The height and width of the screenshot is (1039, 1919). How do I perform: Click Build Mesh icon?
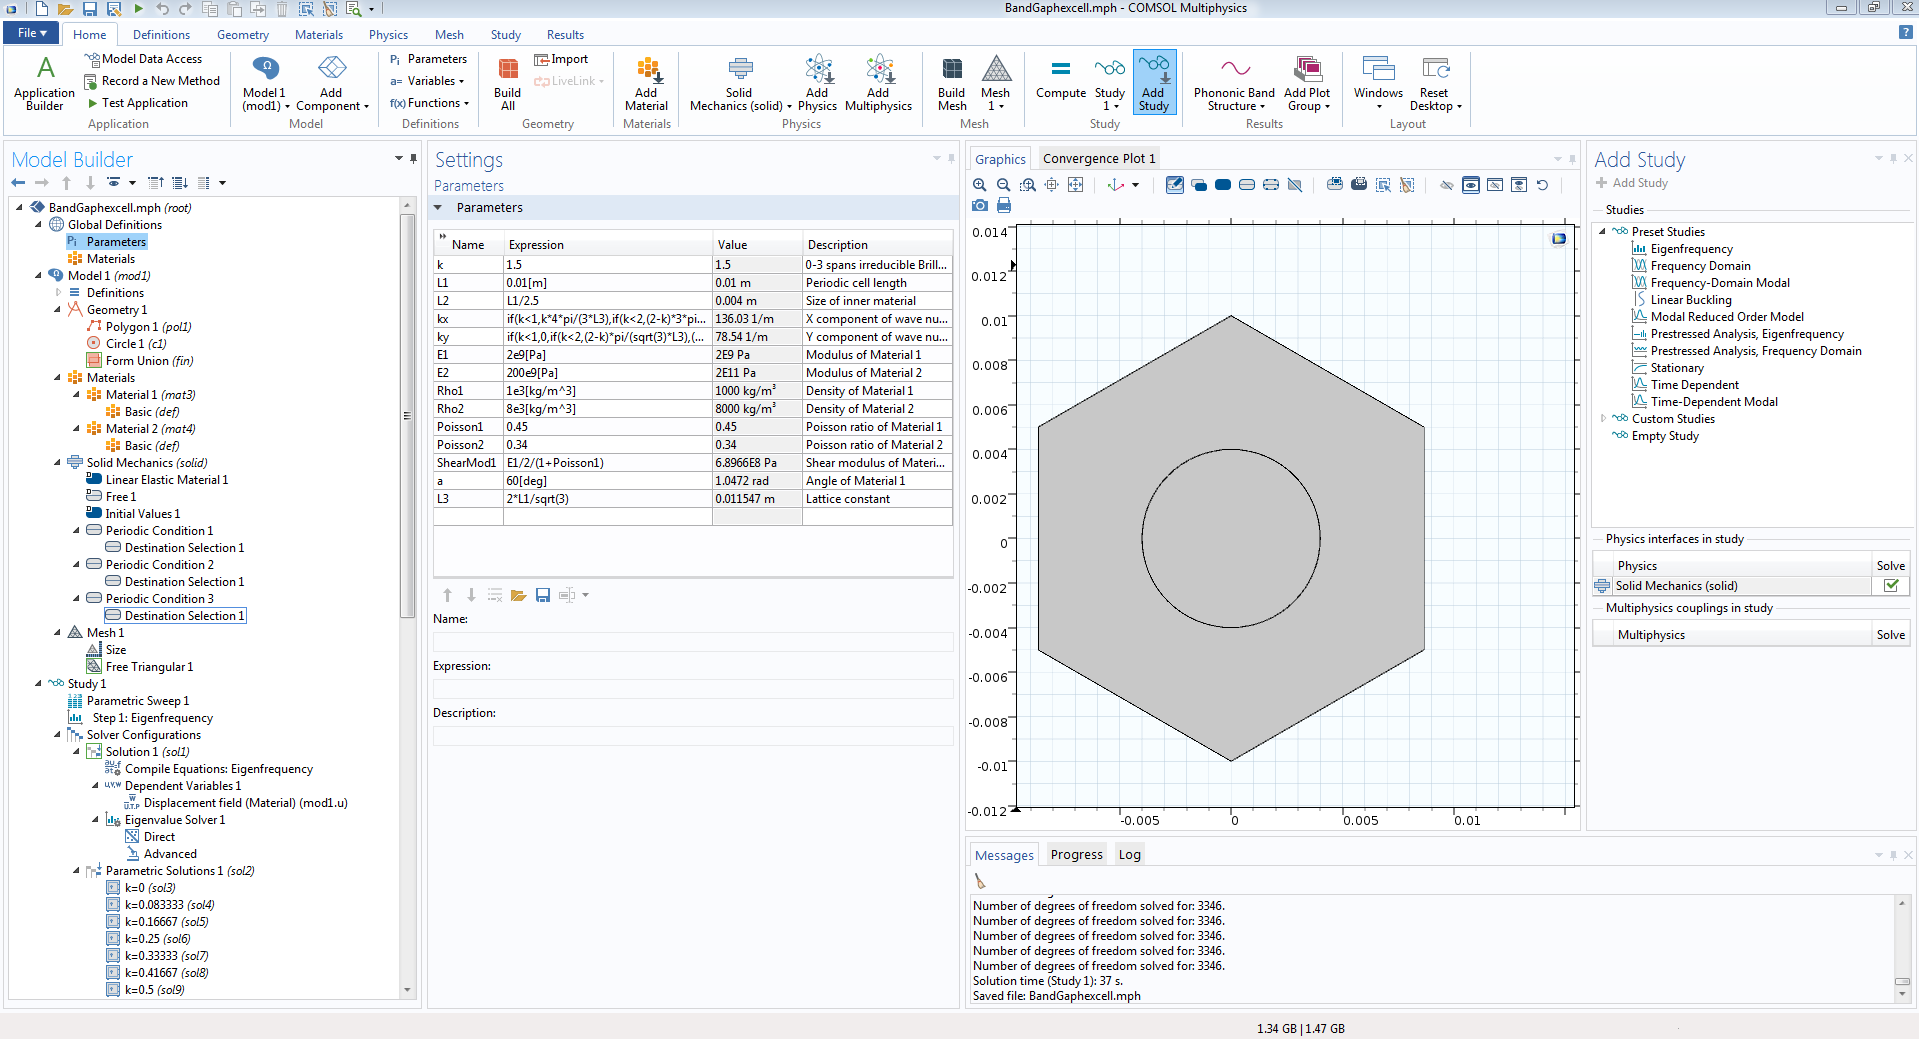[x=951, y=82]
